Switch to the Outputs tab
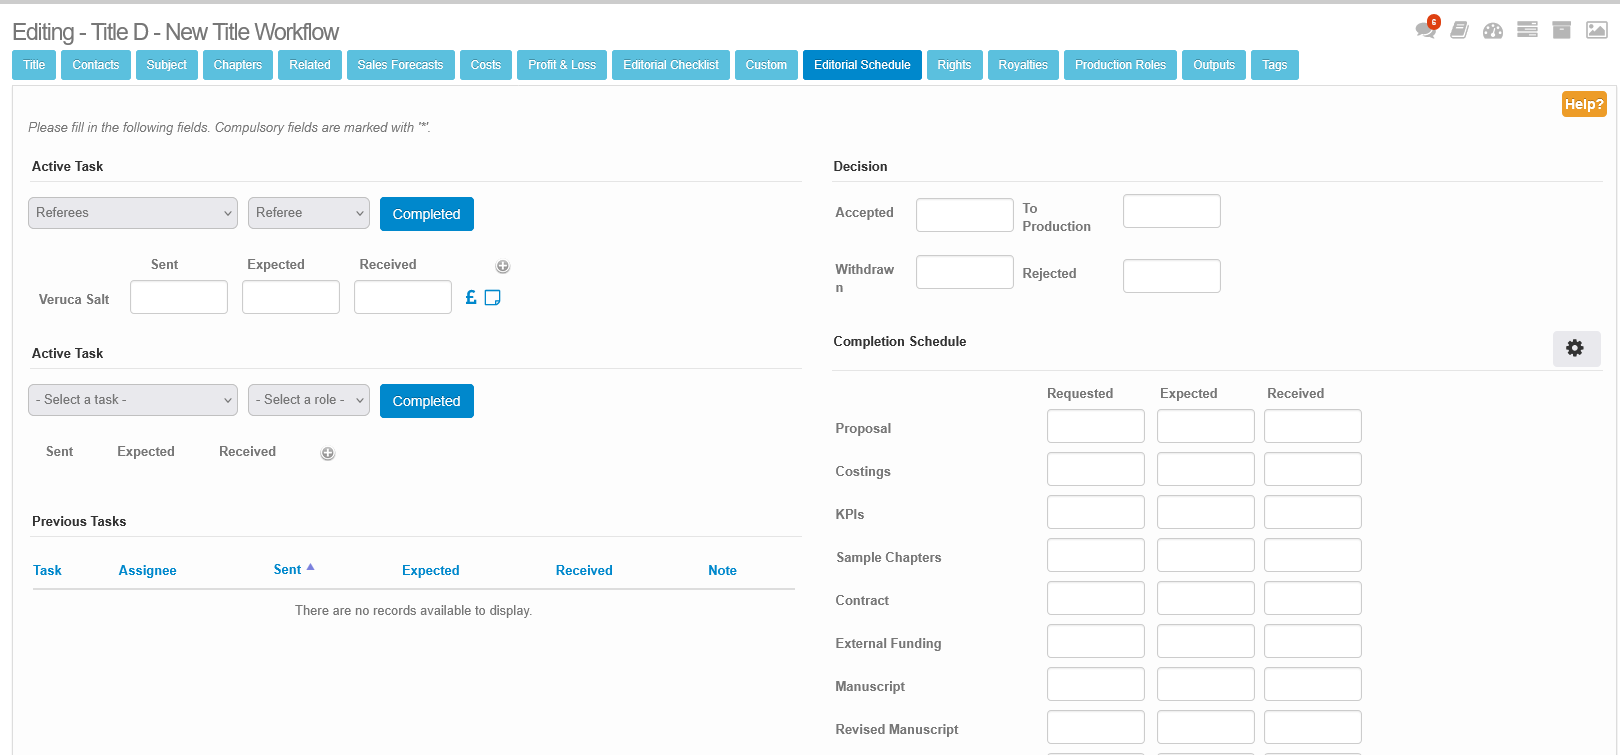Viewport: 1620px width, 755px height. 1214,65
